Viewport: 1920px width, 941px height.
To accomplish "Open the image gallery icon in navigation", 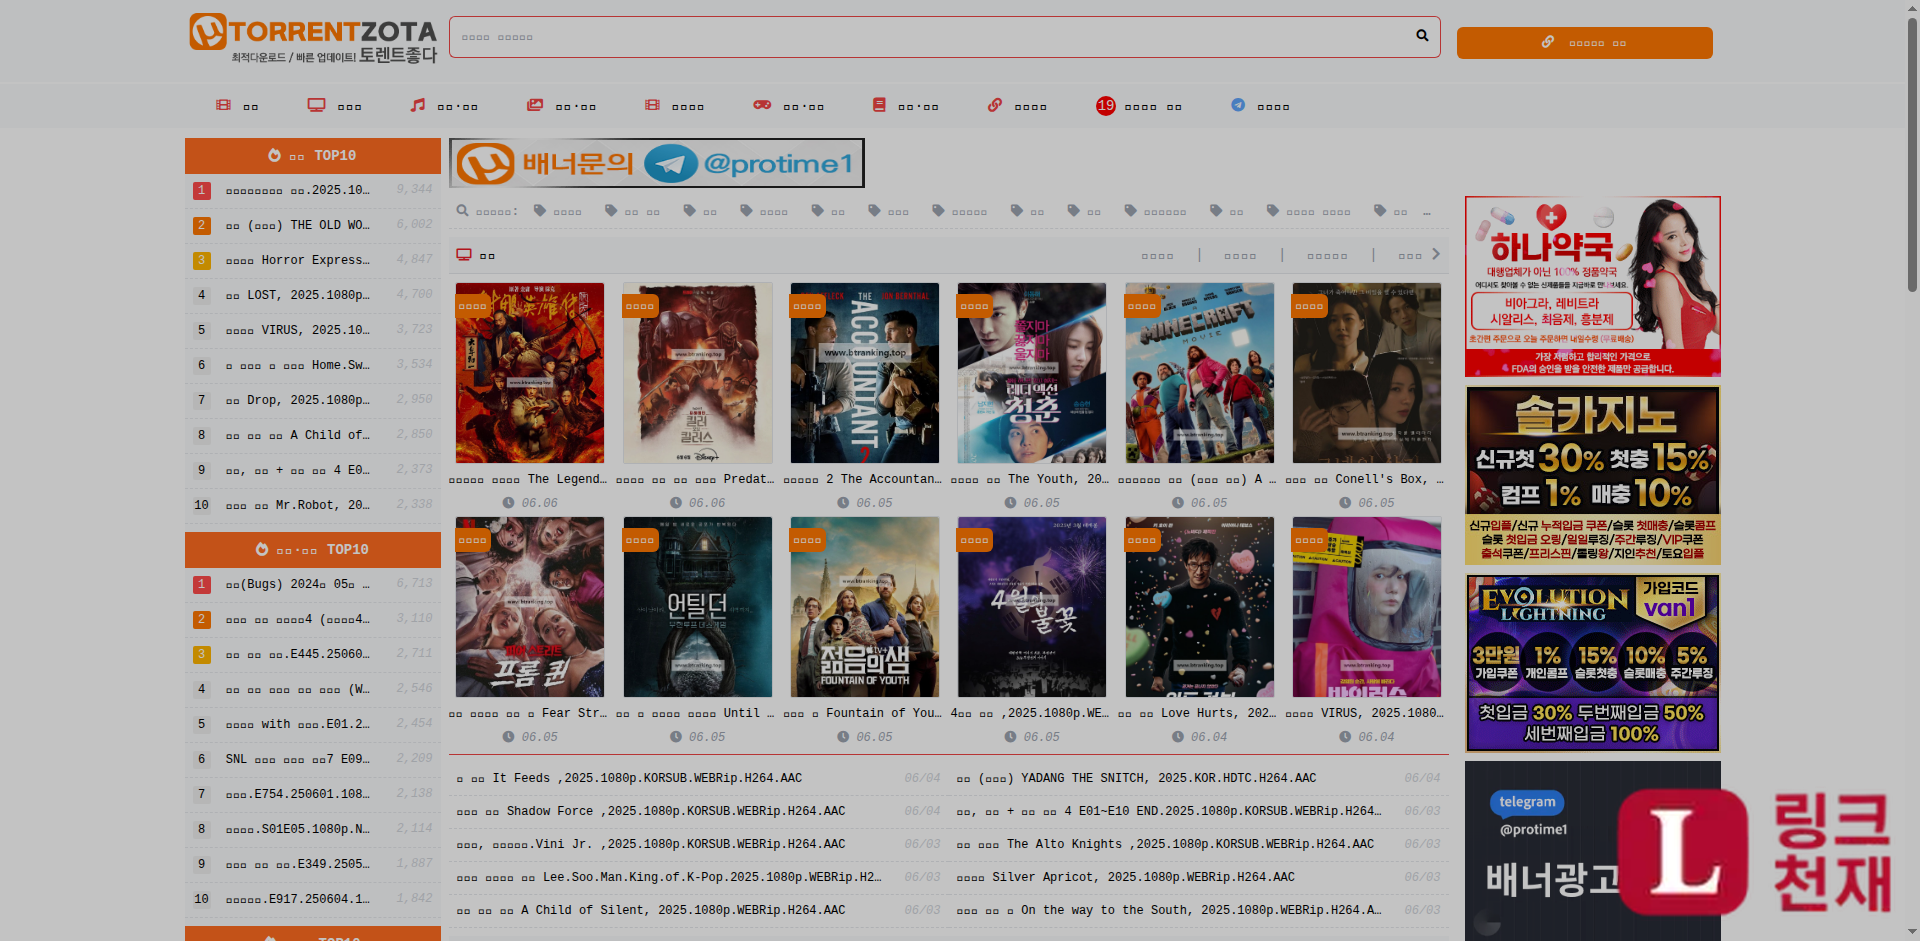I will coord(535,105).
